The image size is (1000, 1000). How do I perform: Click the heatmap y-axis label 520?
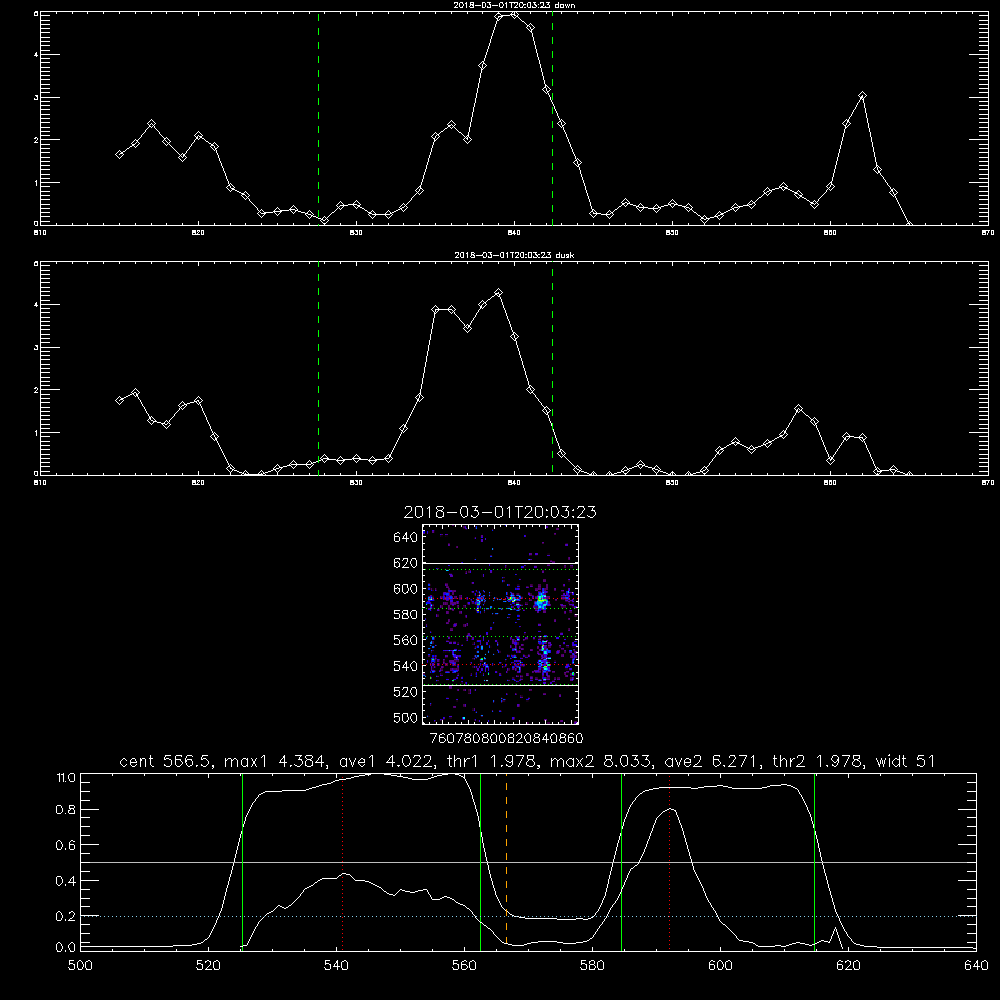[406, 692]
